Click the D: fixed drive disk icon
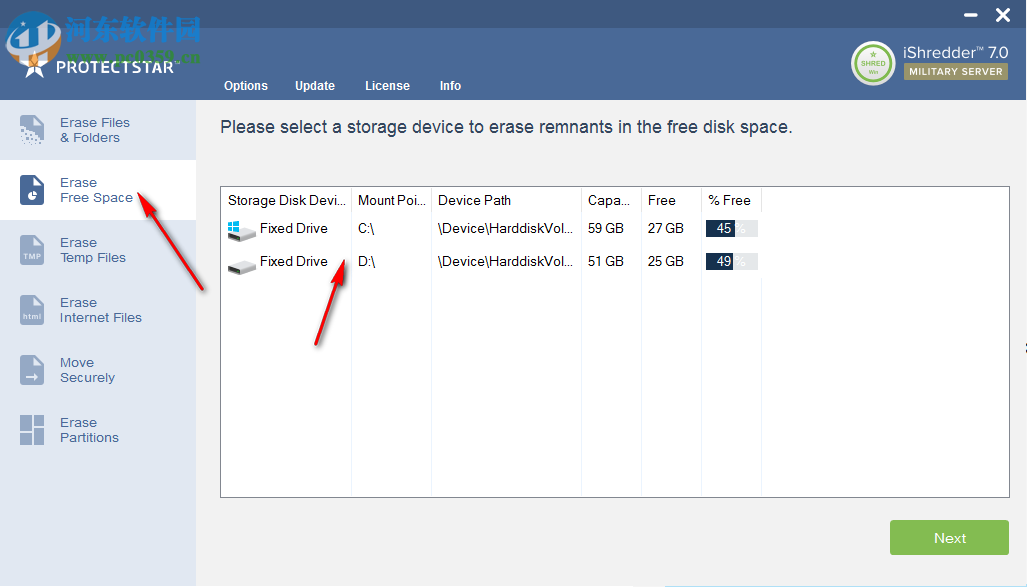 click(x=241, y=265)
